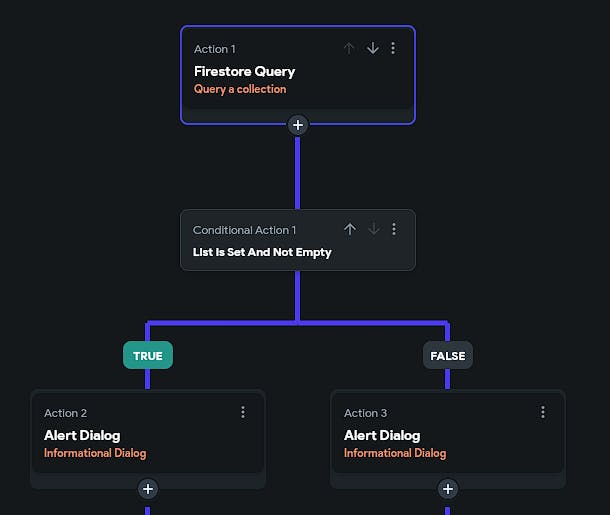Screen dimensions: 610x515
Task: Add an action below Action 3
Action: pyautogui.click(x=448, y=489)
